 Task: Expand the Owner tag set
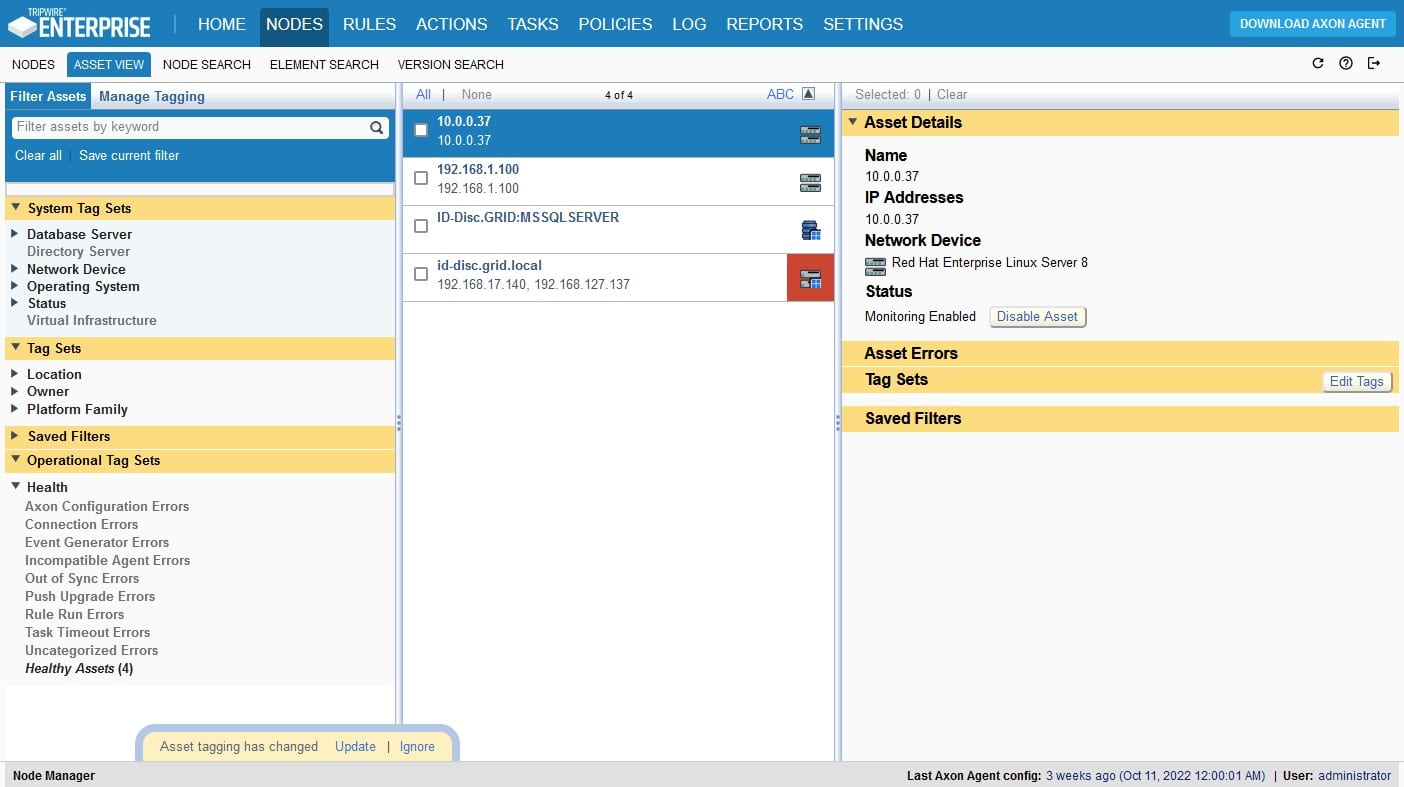pyautogui.click(x=15, y=391)
